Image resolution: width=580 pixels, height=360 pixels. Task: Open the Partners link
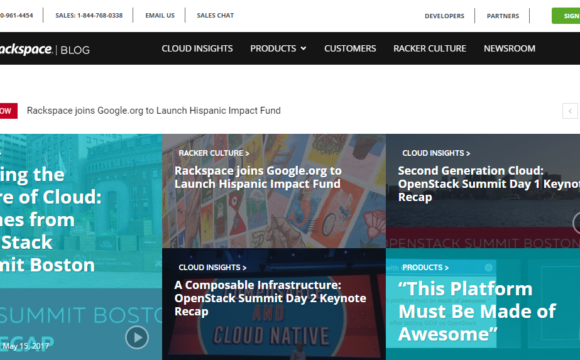pos(503,16)
